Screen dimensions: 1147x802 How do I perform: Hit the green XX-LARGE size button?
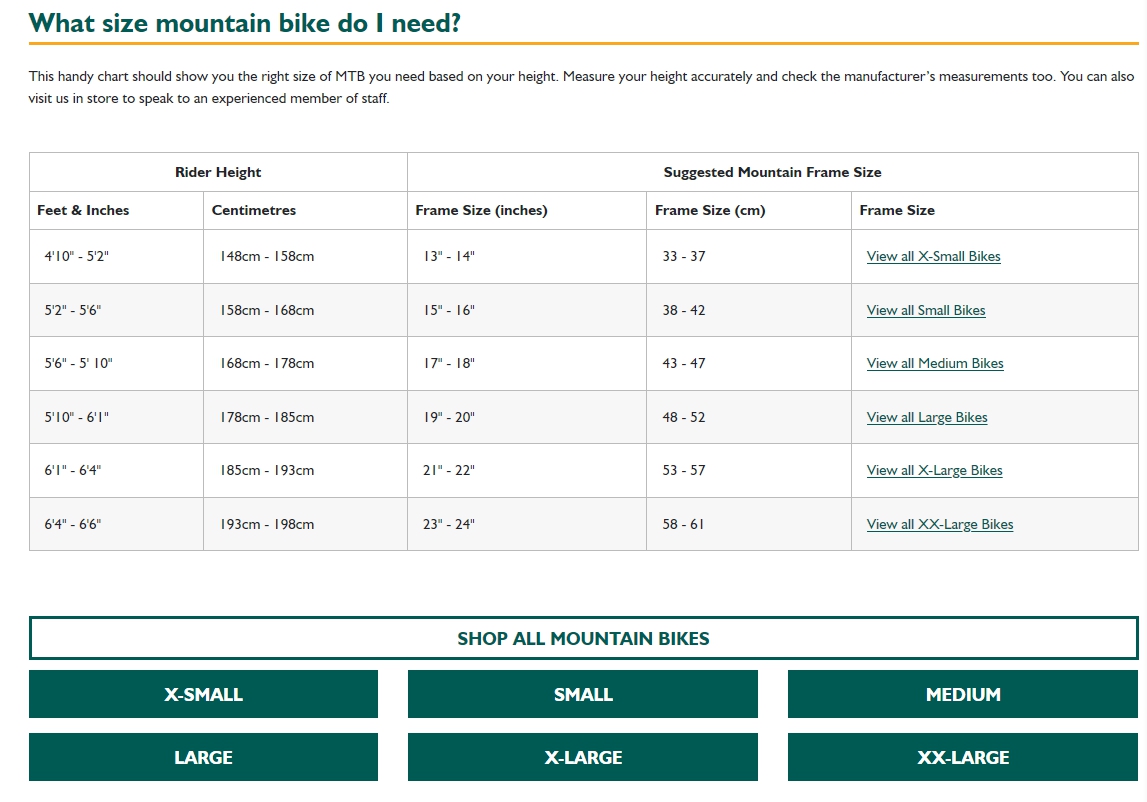click(962, 757)
